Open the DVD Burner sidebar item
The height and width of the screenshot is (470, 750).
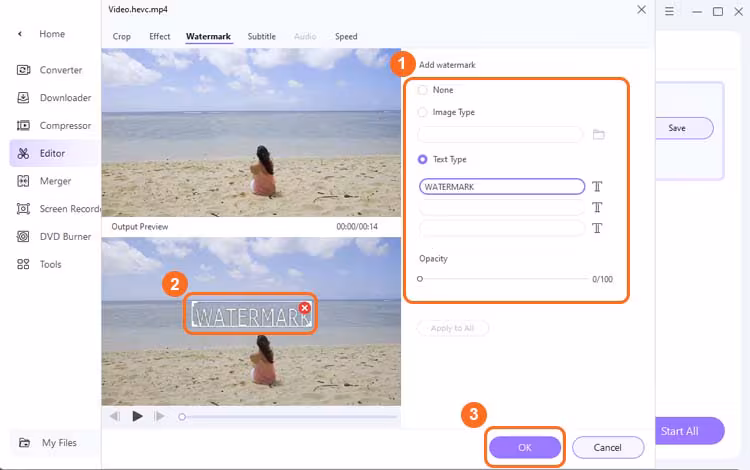pyautogui.click(x=54, y=236)
